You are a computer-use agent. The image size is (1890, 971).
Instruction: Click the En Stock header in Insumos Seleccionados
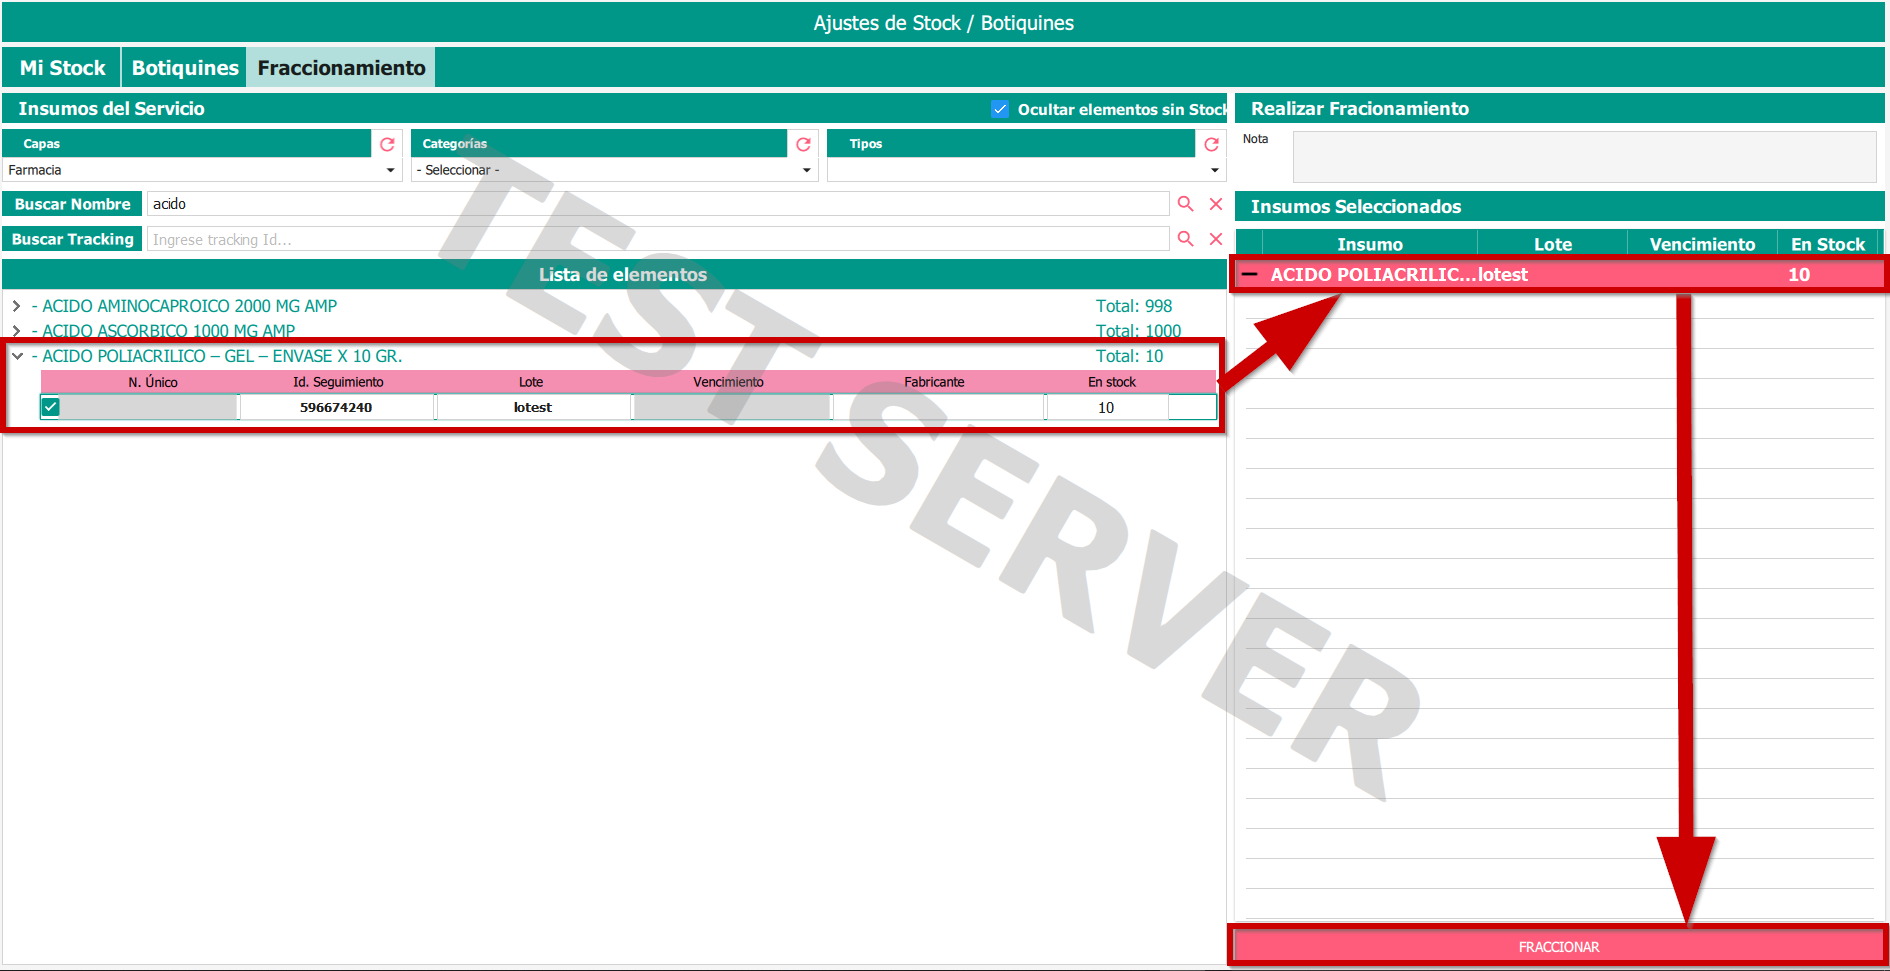(x=1828, y=244)
